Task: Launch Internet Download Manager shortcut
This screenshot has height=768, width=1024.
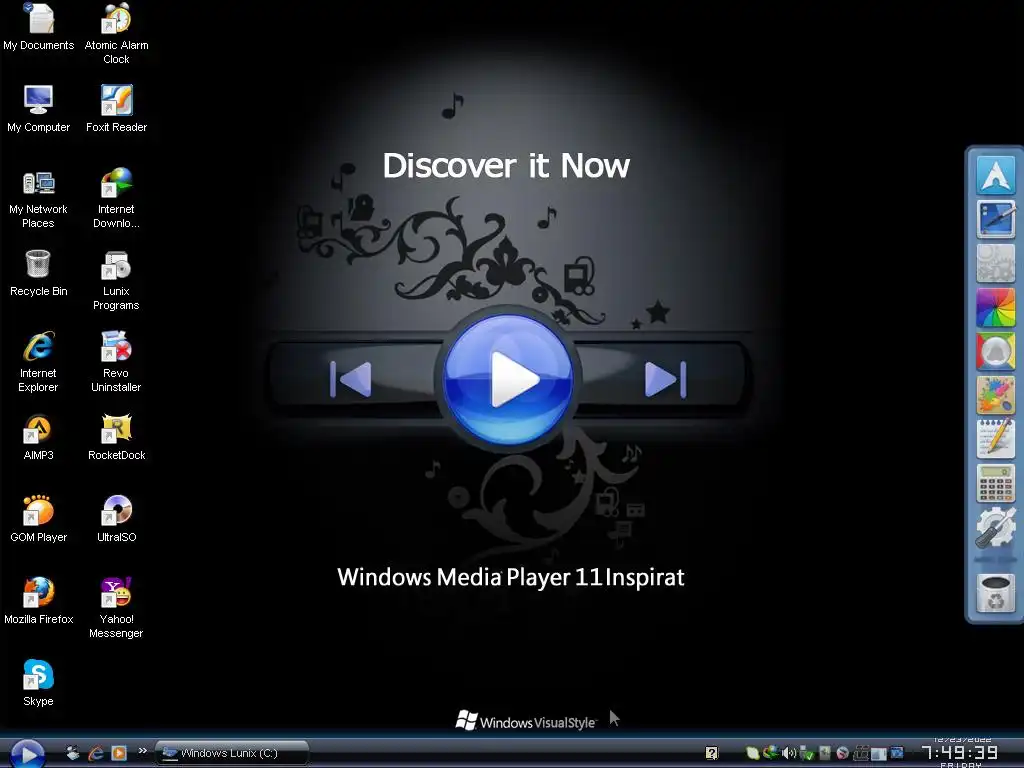Action: click(116, 199)
